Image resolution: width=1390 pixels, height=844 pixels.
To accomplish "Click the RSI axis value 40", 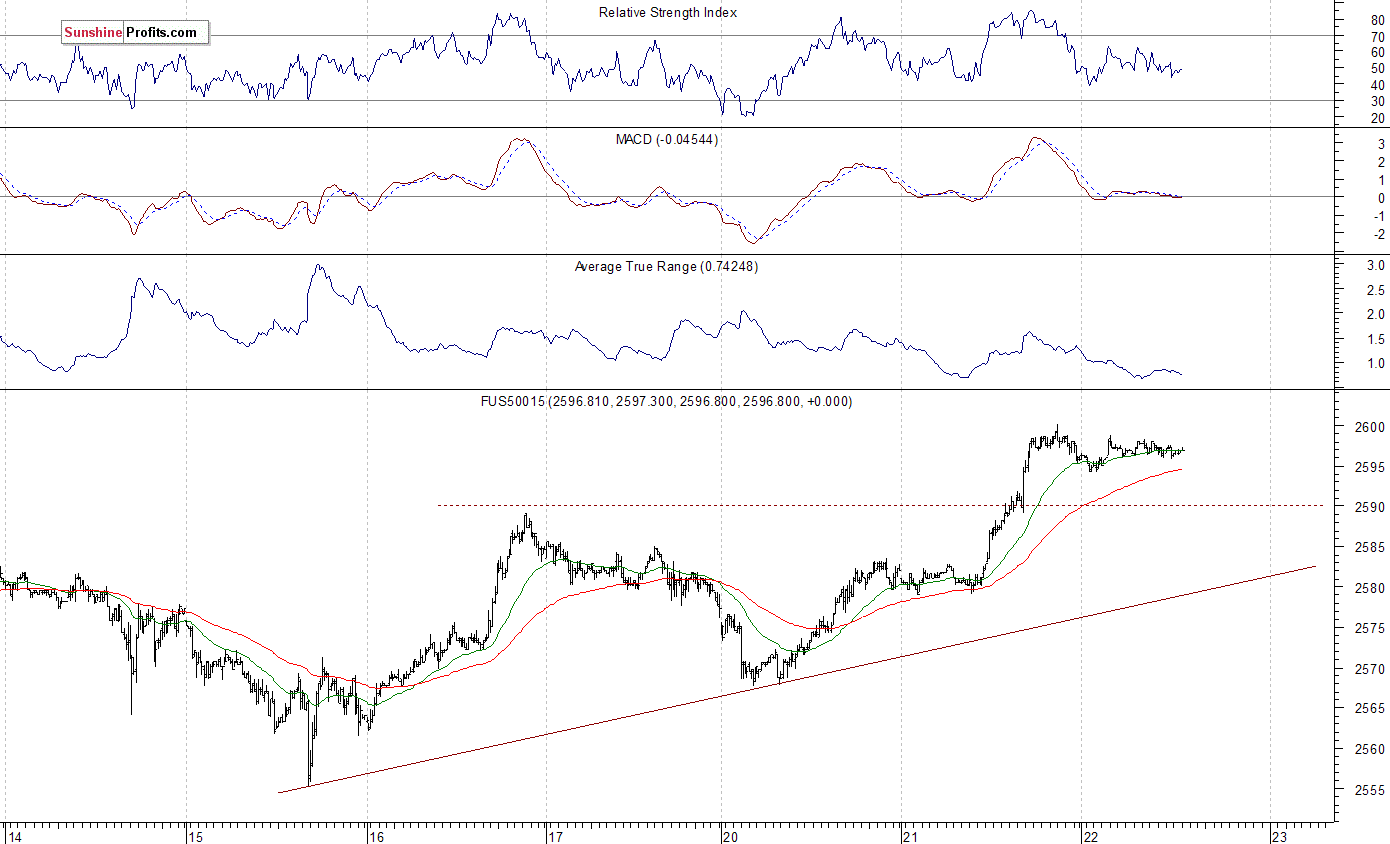I will click(x=1378, y=85).
